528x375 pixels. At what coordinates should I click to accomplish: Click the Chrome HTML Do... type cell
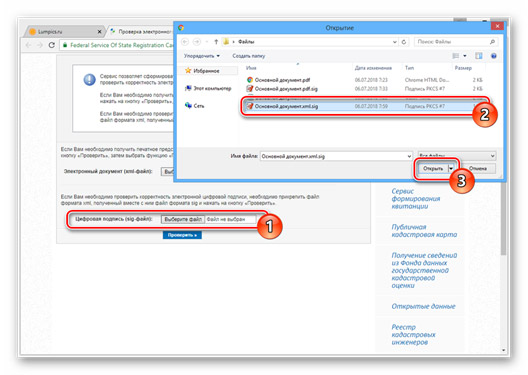tap(427, 80)
